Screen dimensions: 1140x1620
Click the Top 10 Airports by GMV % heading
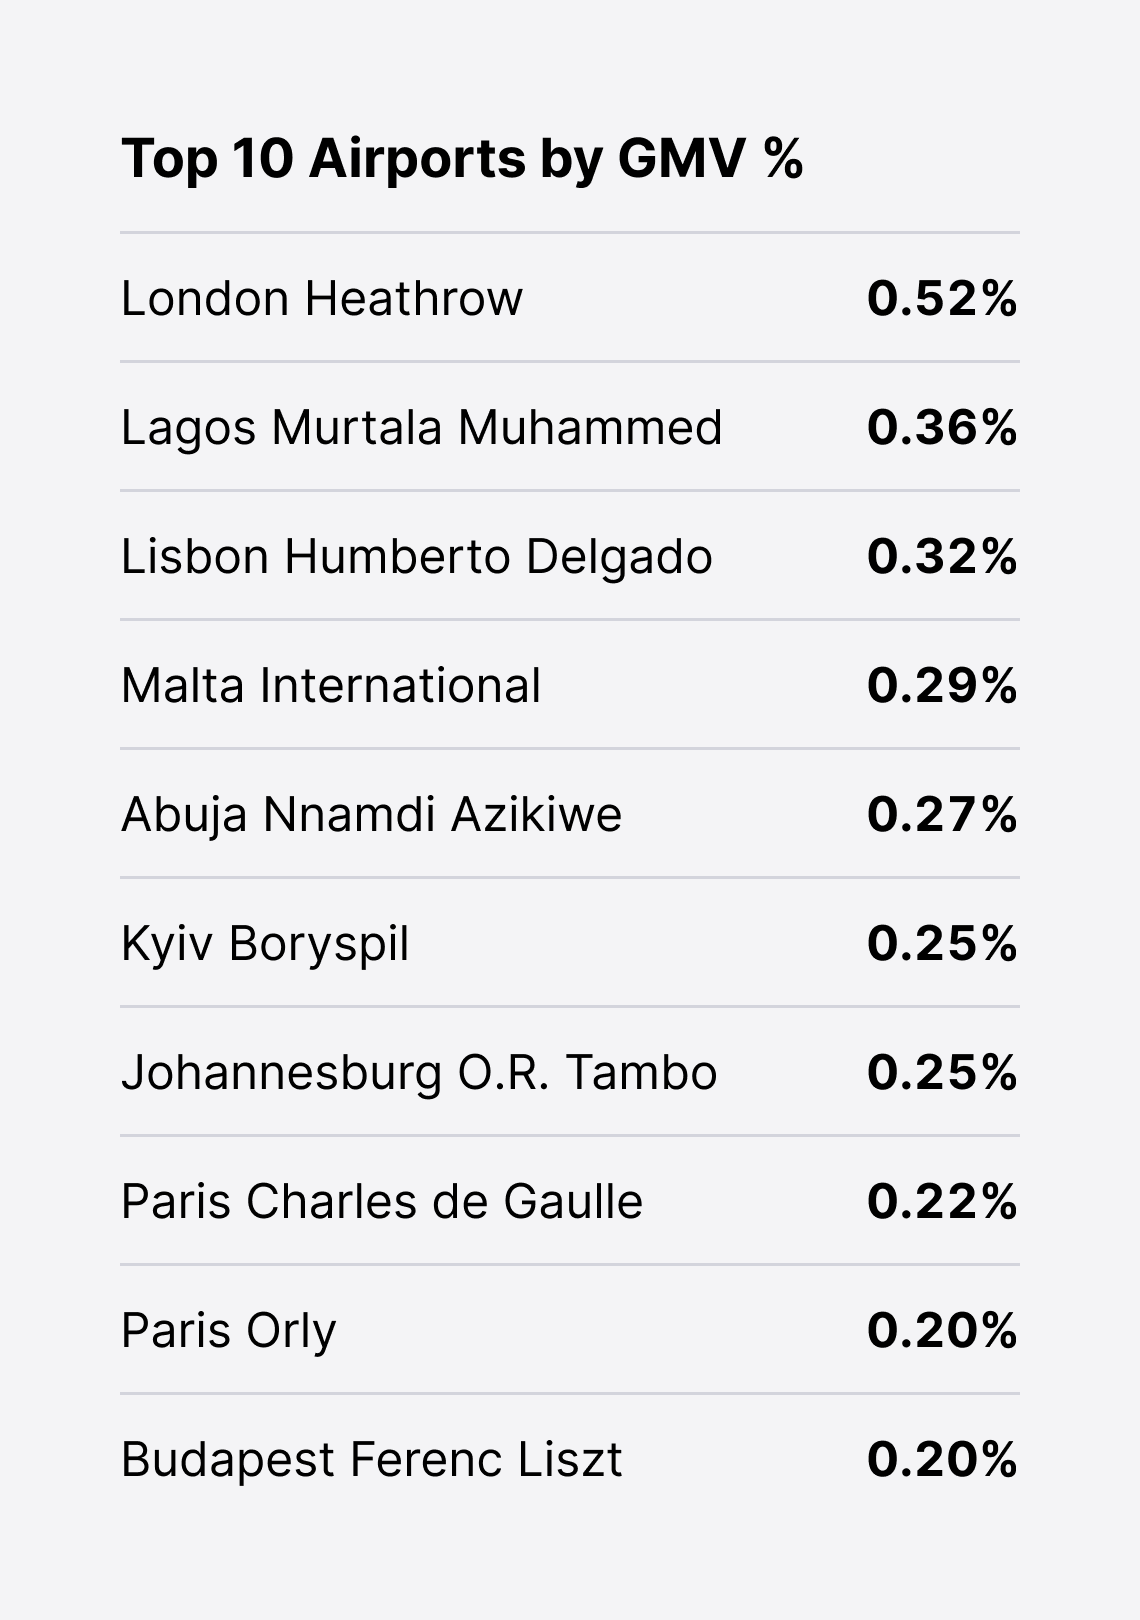point(462,158)
